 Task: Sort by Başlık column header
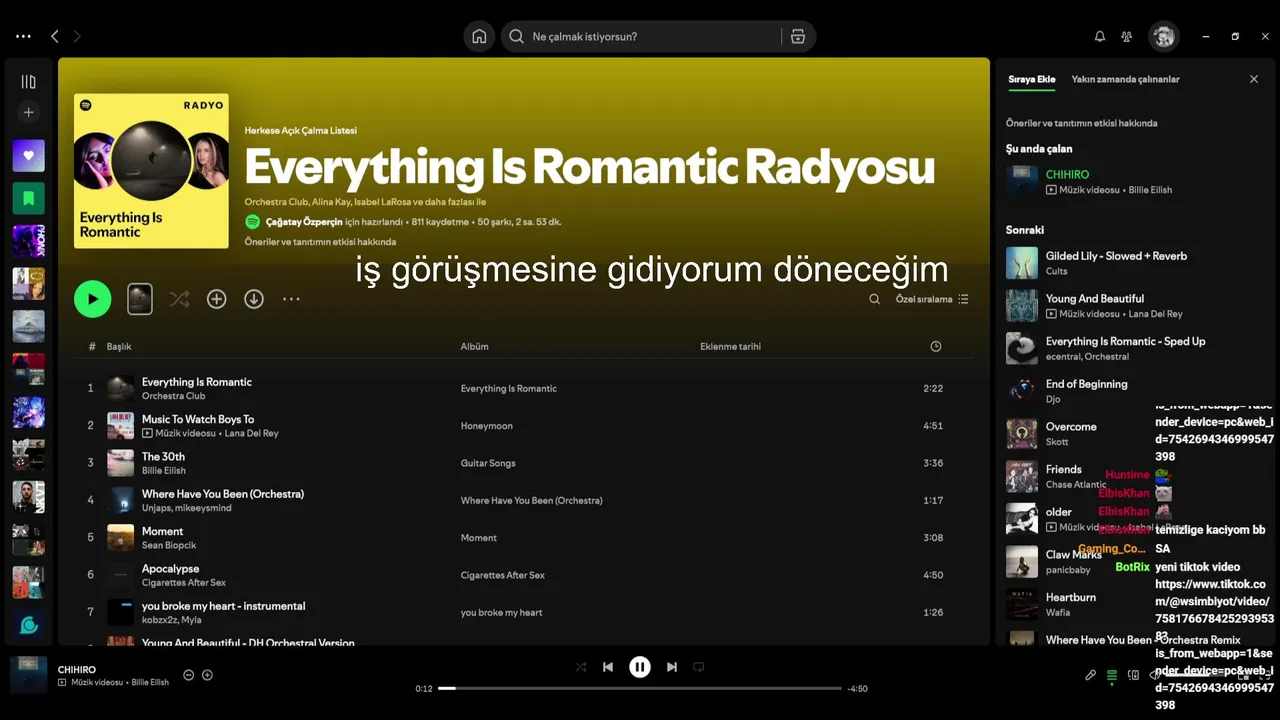[x=119, y=346]
